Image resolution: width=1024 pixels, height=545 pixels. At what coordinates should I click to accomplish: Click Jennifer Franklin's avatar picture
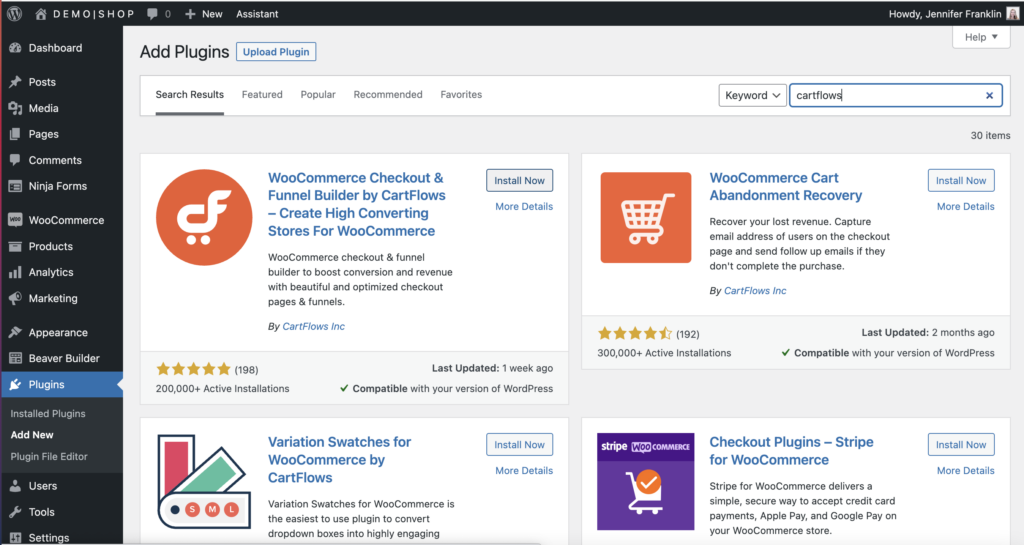coord(1012,14)
